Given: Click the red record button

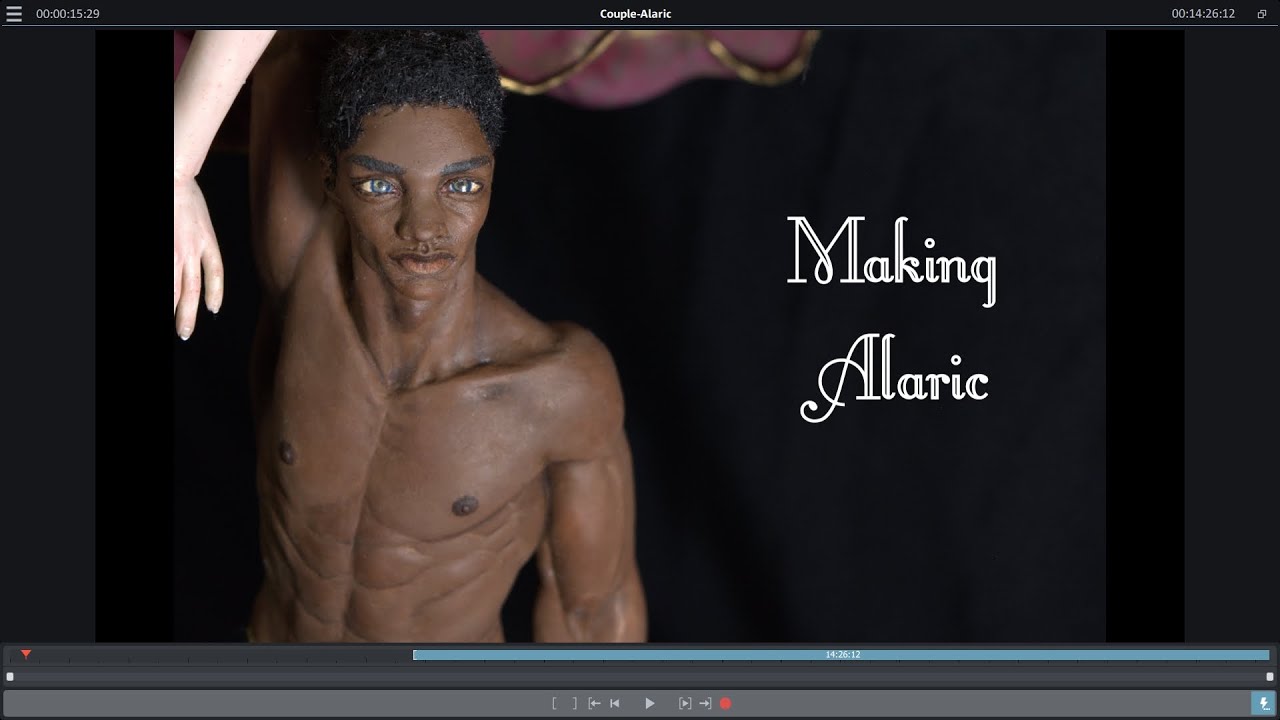Looking at the screenshot, I should pos(726,703).
